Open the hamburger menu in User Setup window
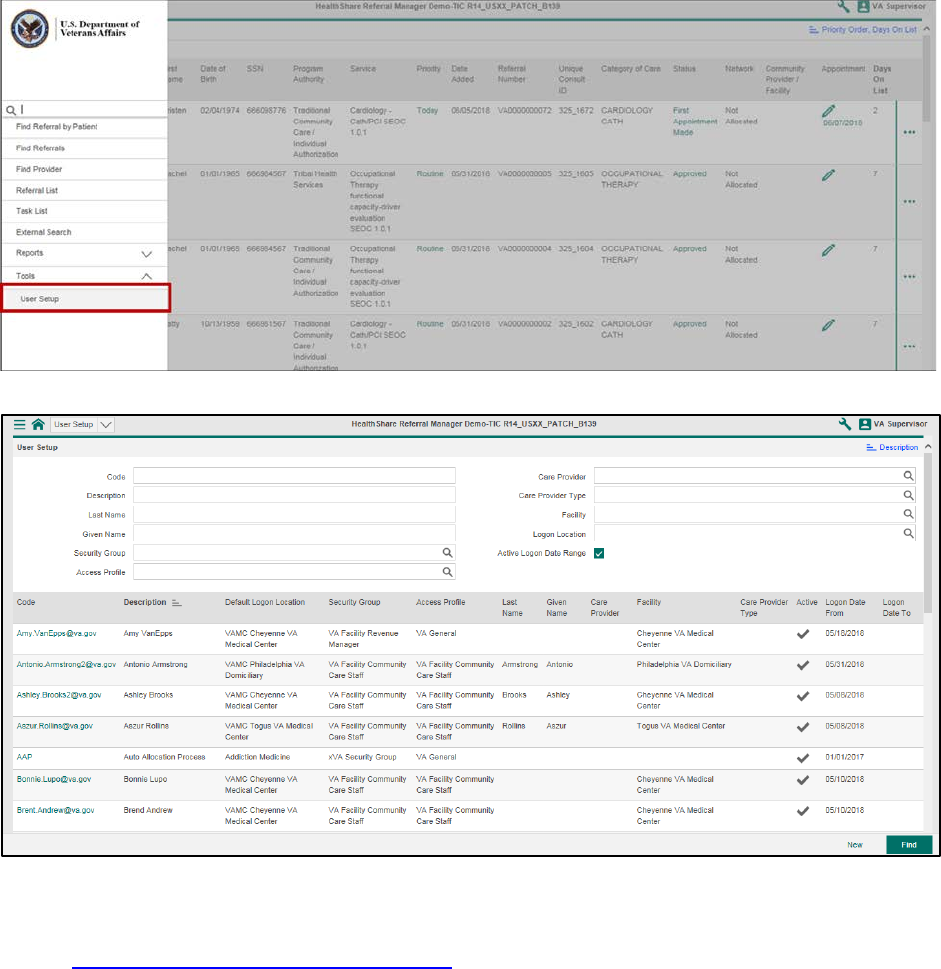 tap(20, 425)
